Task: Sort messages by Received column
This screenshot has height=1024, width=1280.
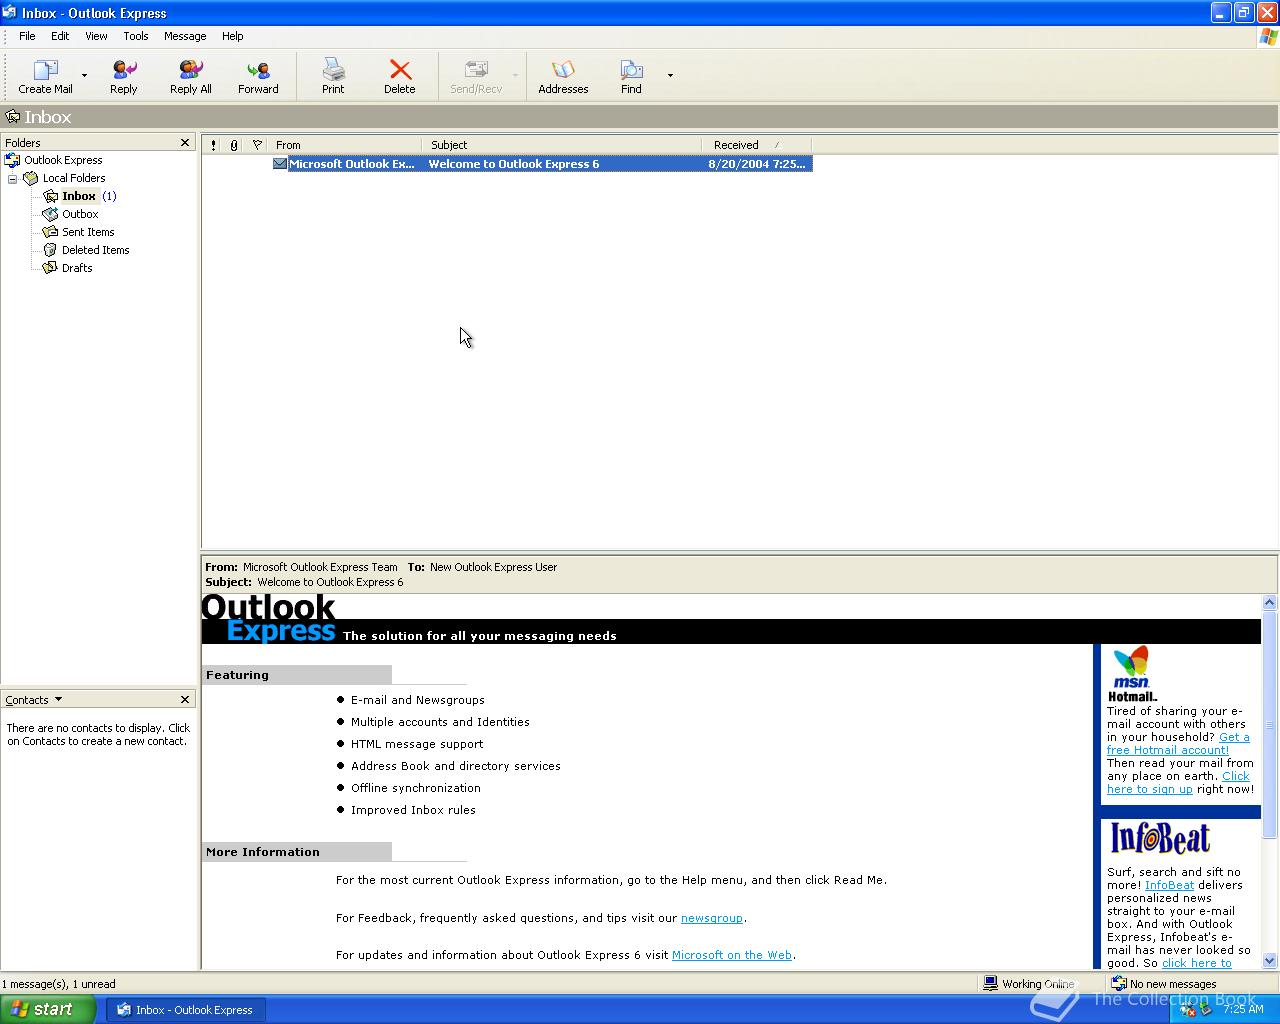Action: pyautogui.click(x=757, y=145)
